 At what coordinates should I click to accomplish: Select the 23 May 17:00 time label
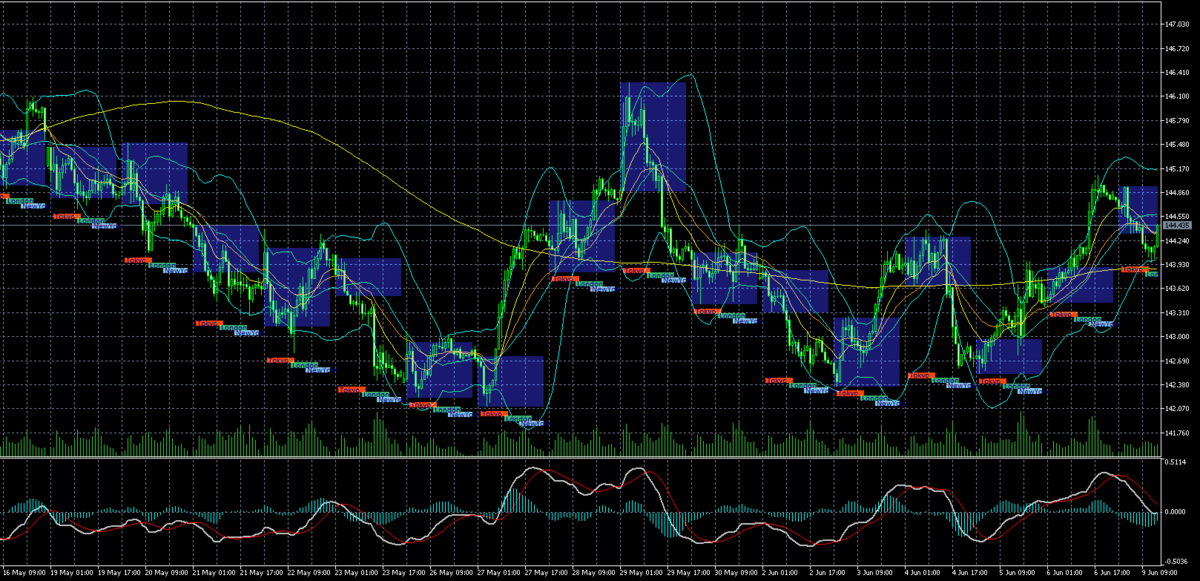coord(406,575)
